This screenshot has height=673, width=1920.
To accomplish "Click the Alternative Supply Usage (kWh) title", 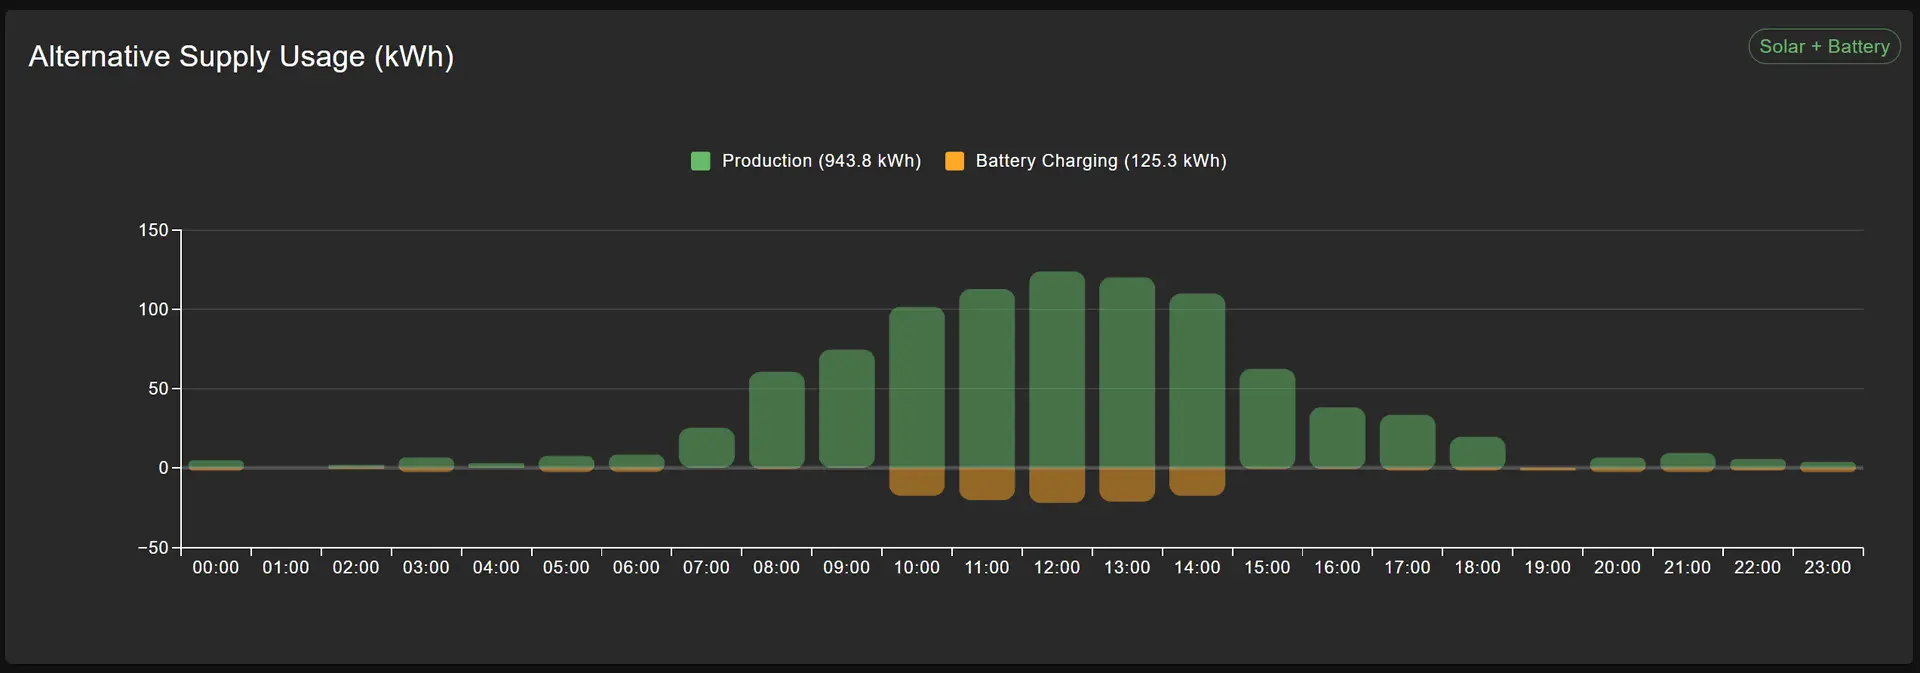I will point(241,57).
